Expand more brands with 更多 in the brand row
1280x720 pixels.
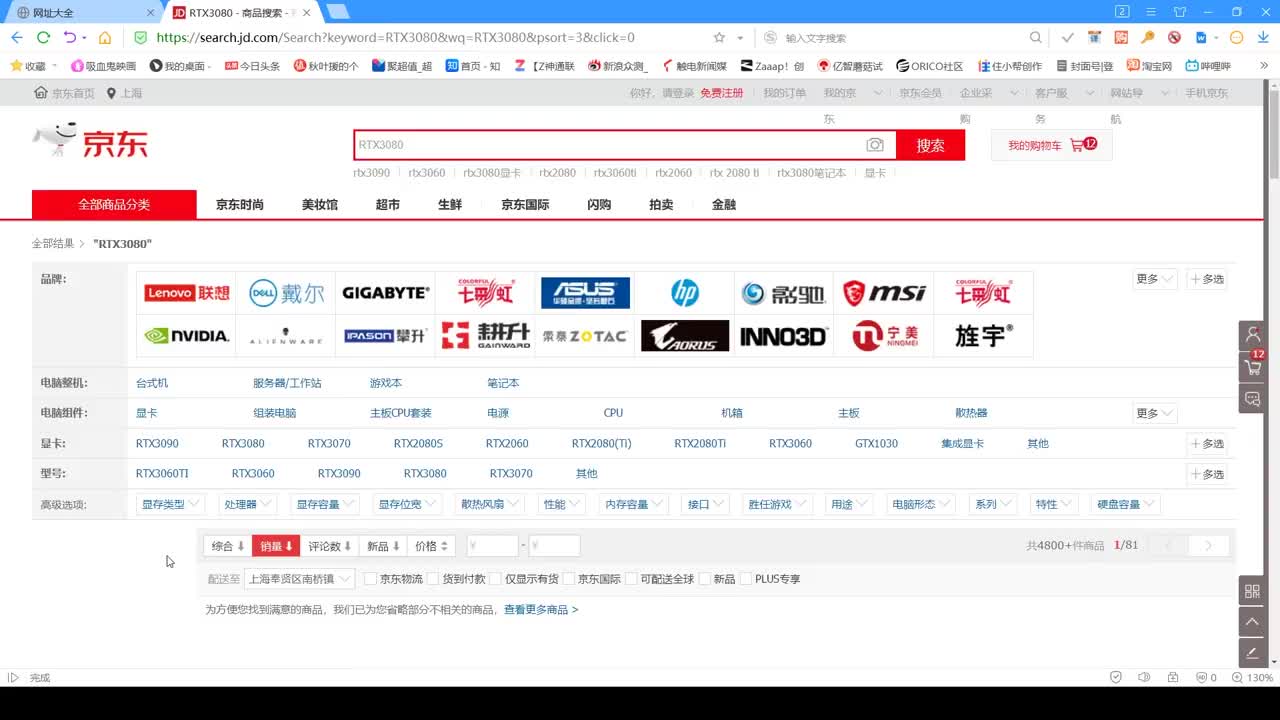[1154, 279]
